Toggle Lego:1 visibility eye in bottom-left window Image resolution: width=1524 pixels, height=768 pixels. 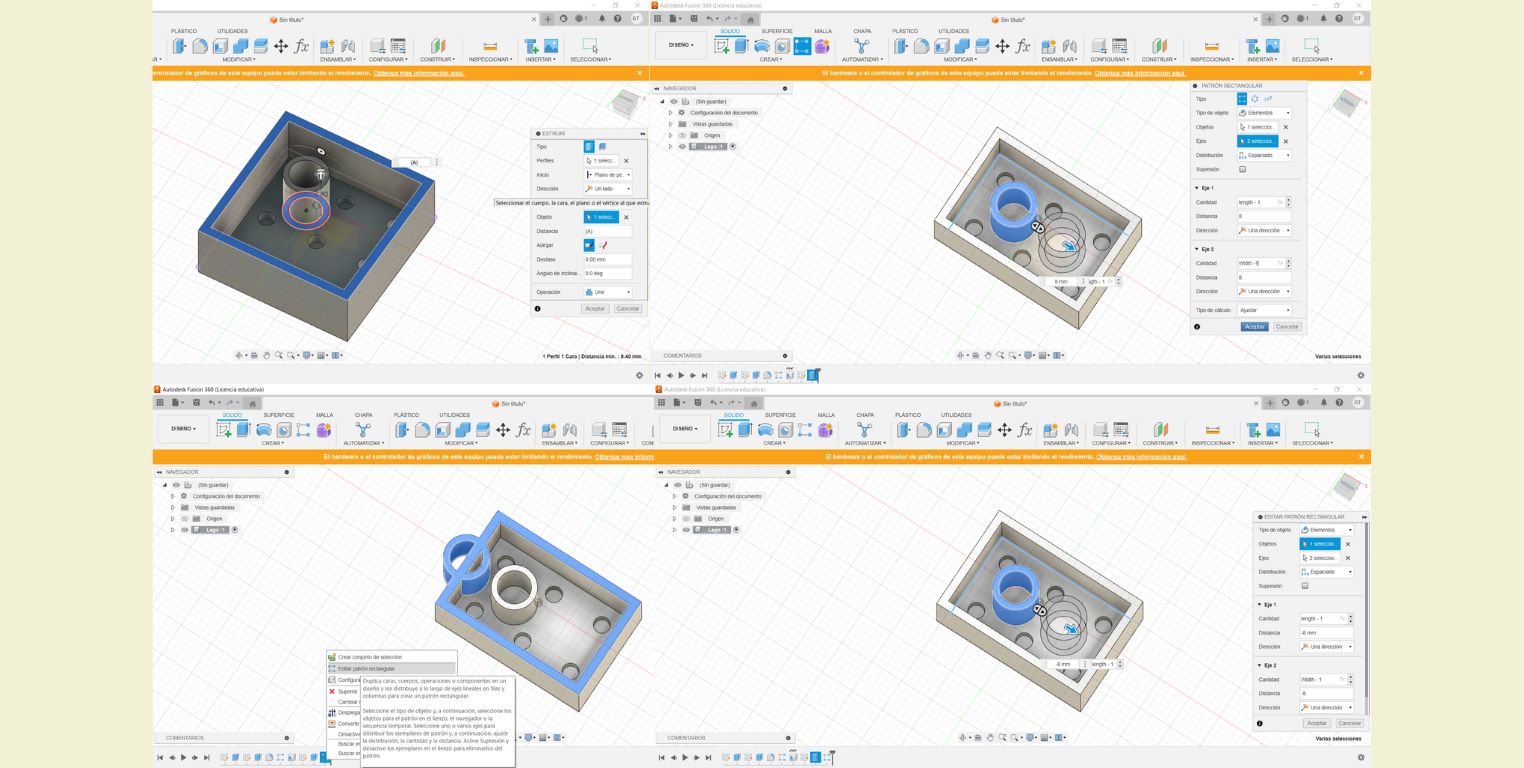(184, 530)
